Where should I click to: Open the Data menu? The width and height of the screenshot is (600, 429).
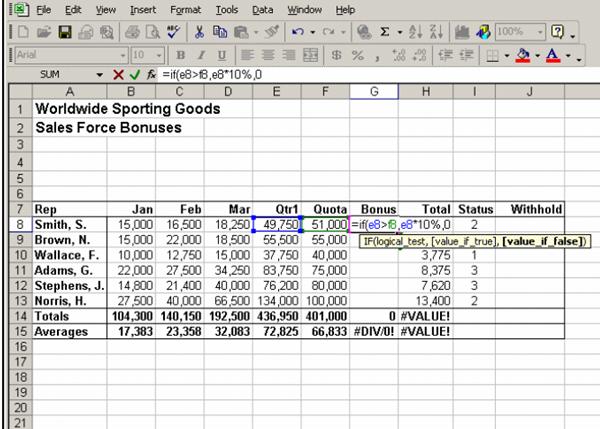coord(262,10)
